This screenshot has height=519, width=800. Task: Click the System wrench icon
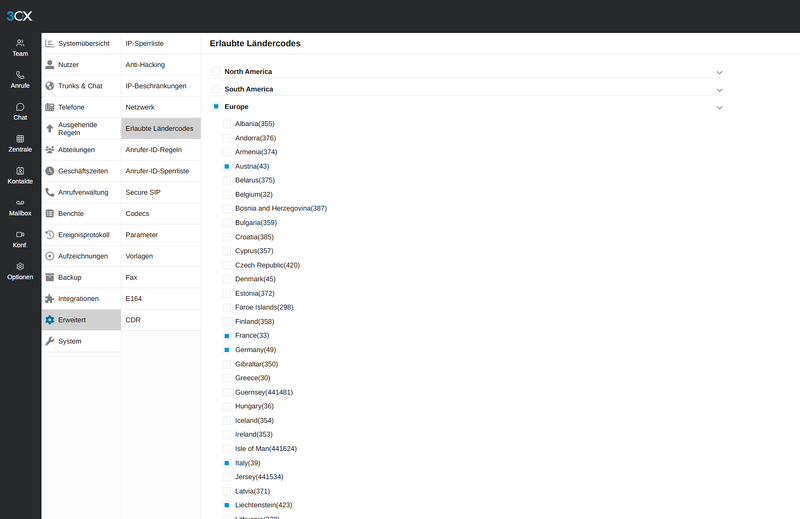[x=49, y=341]
